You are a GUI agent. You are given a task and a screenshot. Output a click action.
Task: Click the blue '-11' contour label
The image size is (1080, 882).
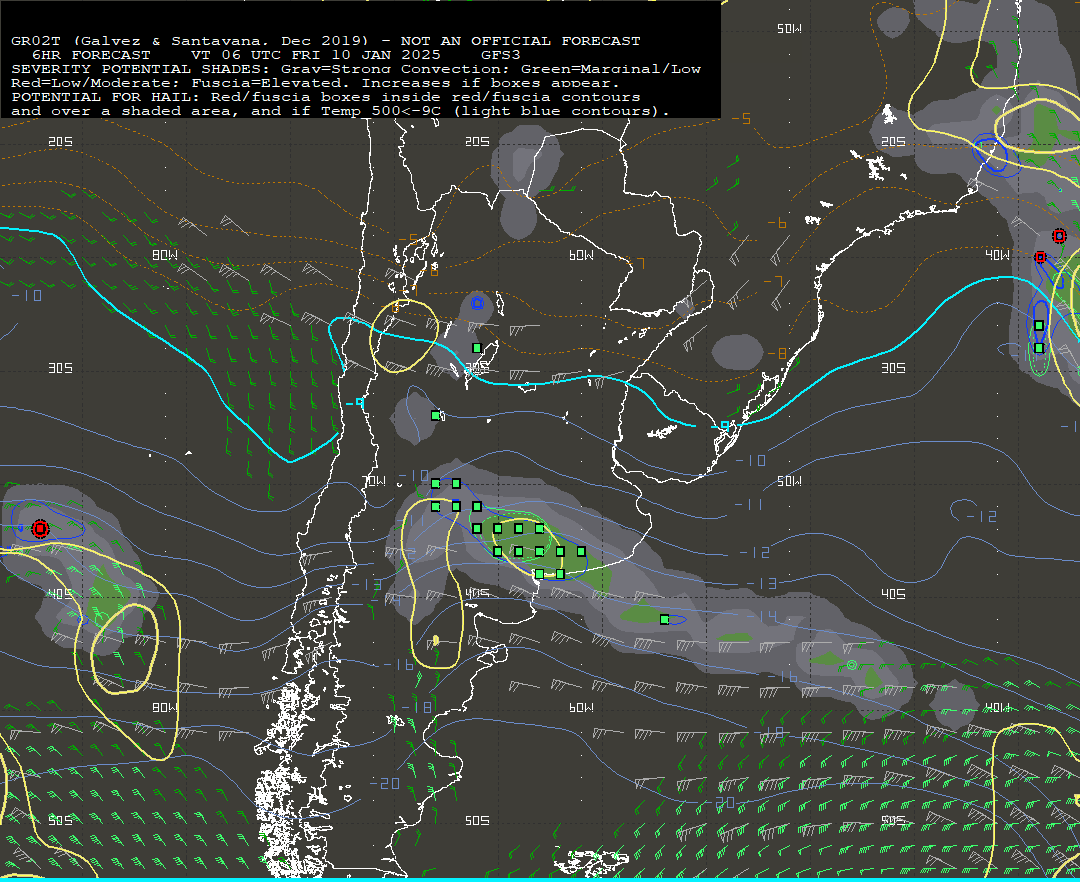point(749,505)
